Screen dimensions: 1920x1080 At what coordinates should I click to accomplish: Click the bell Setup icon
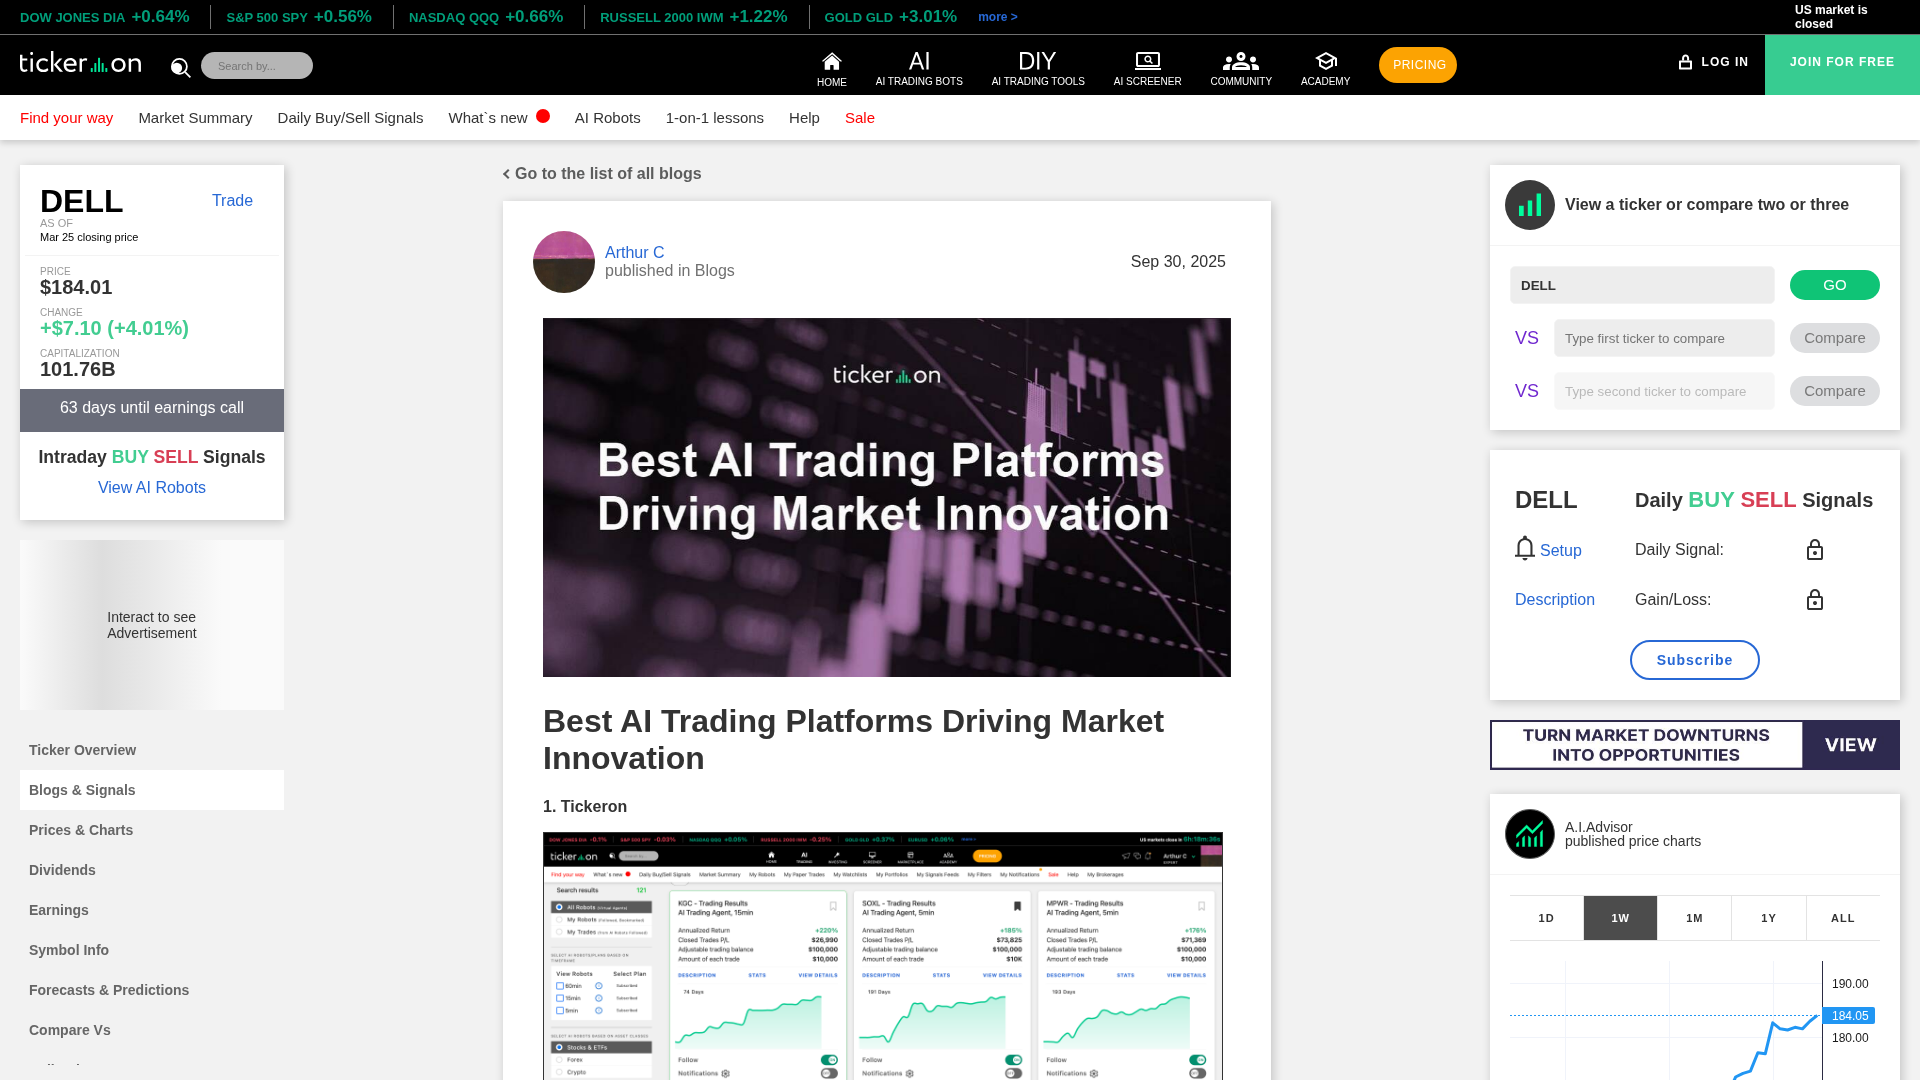[1524, 548]
